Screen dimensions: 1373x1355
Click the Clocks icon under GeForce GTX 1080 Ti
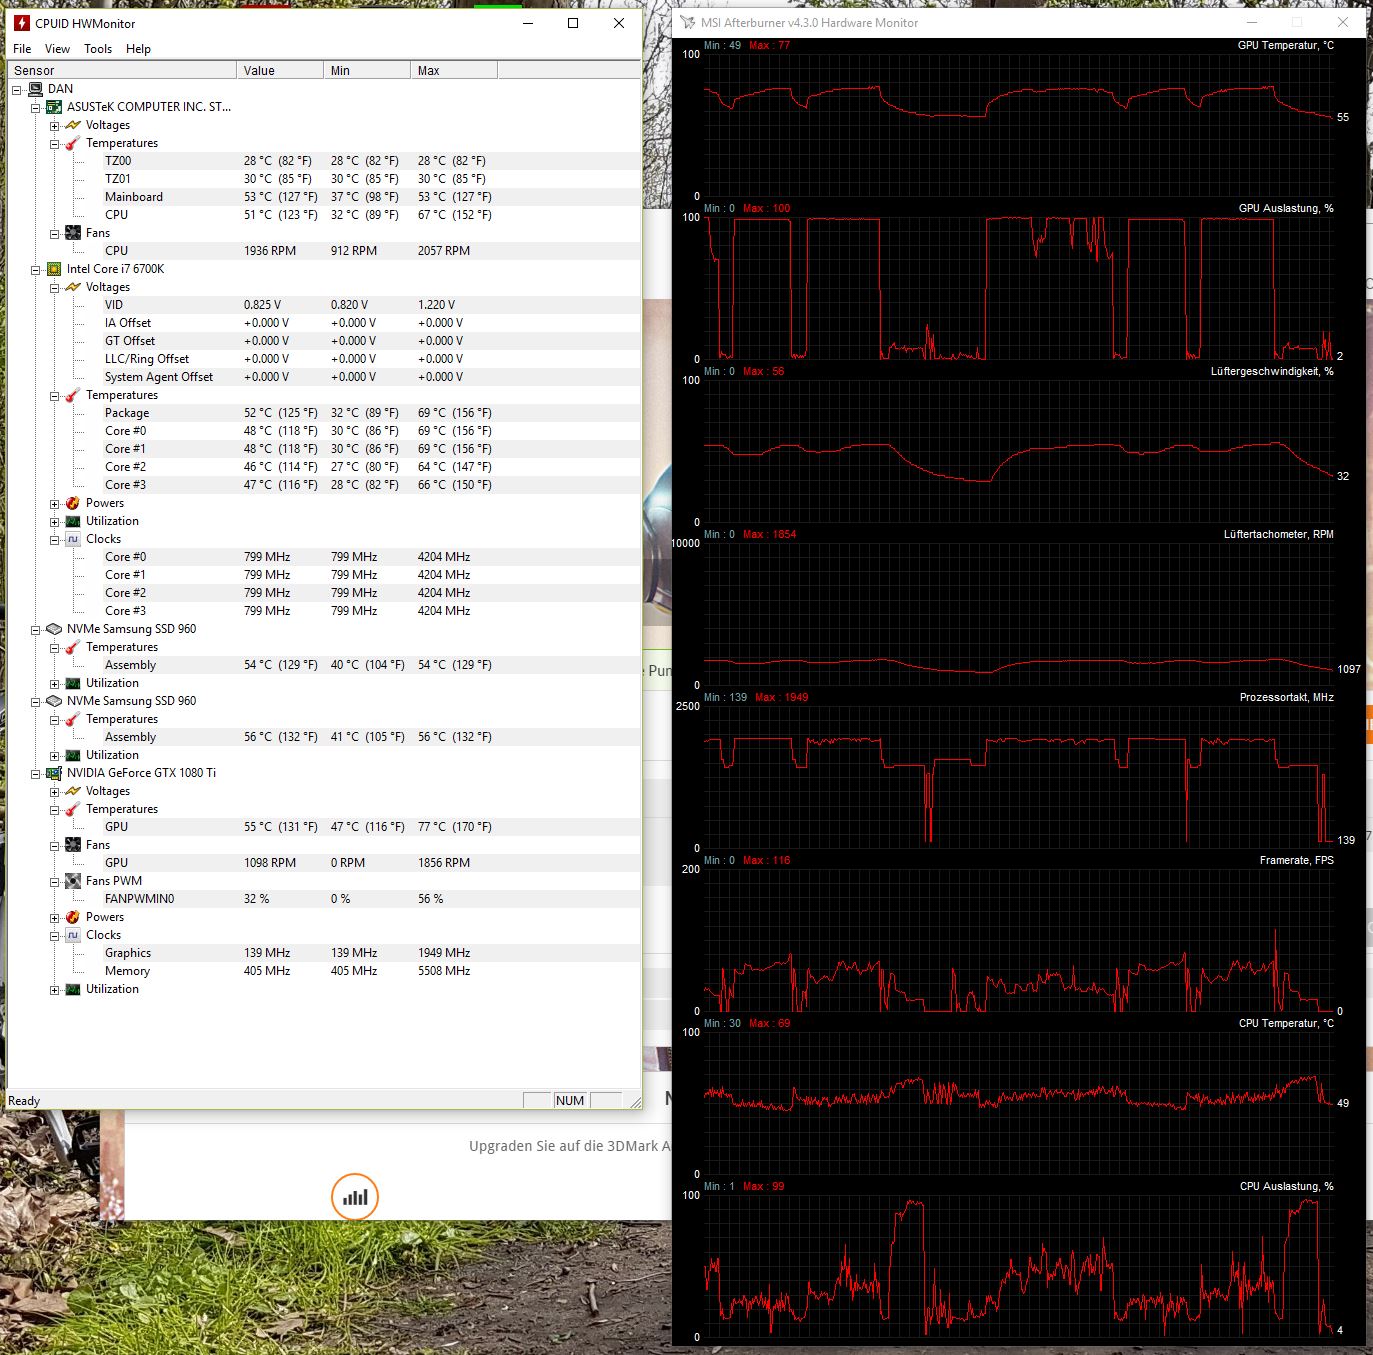(73, 935)
